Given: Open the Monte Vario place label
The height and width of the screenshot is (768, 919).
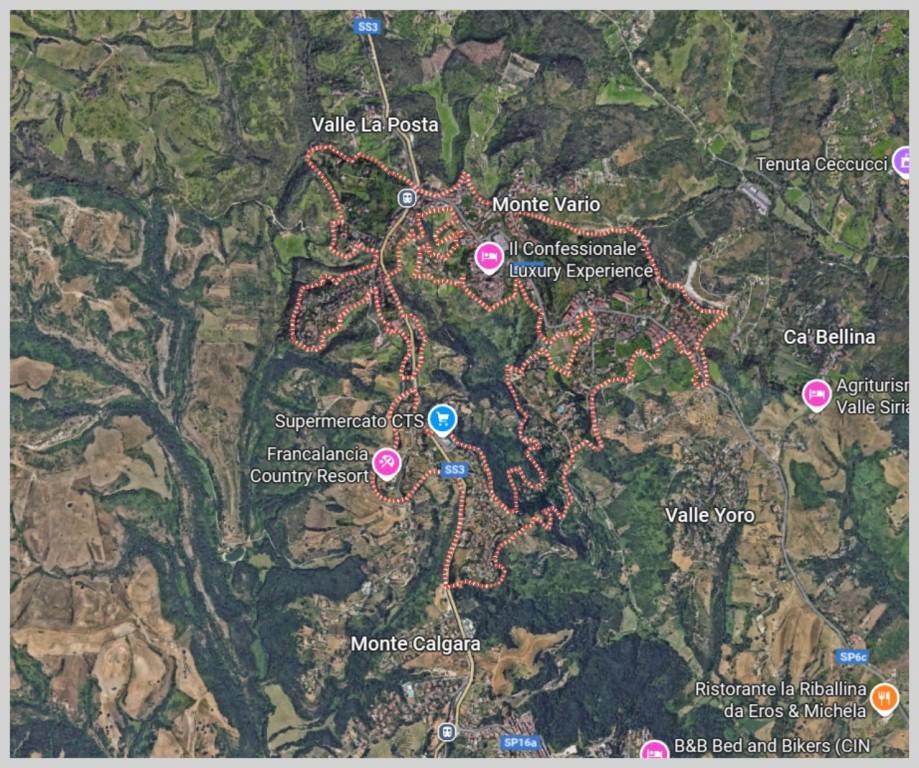Looking at the screenshot, I should (x=546, y=205).
